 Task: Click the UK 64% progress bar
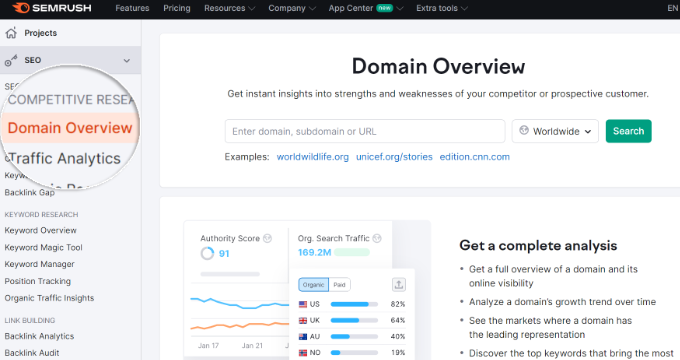coord(354,321)
